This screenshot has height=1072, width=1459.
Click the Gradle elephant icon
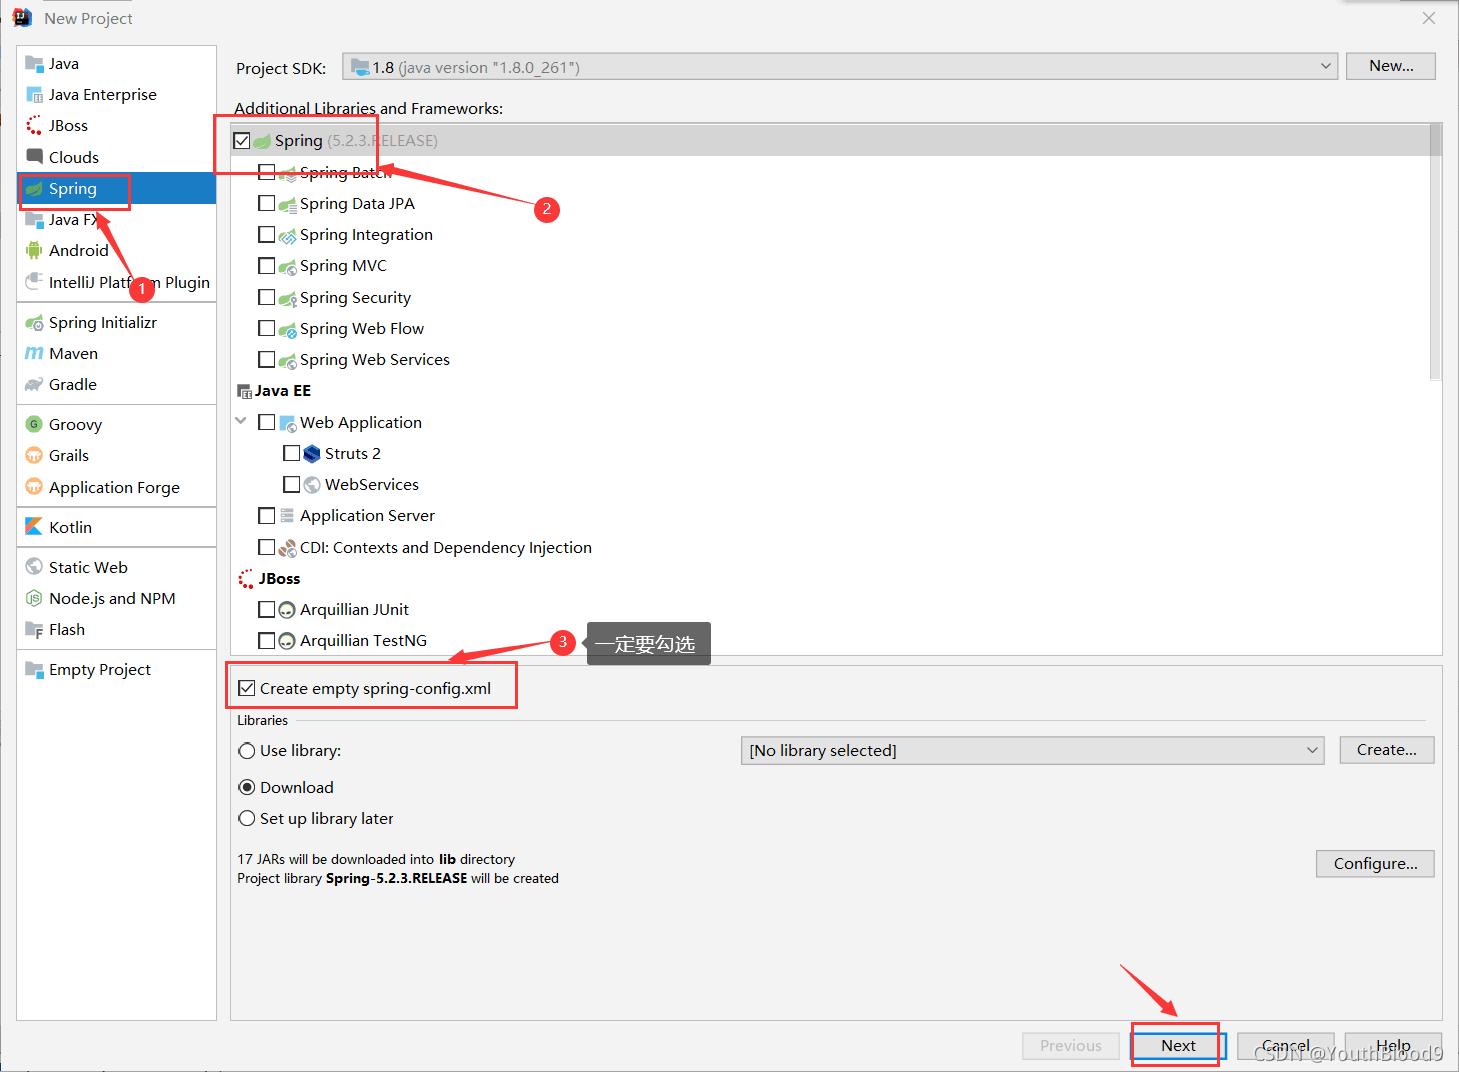(x=34, y=385)
